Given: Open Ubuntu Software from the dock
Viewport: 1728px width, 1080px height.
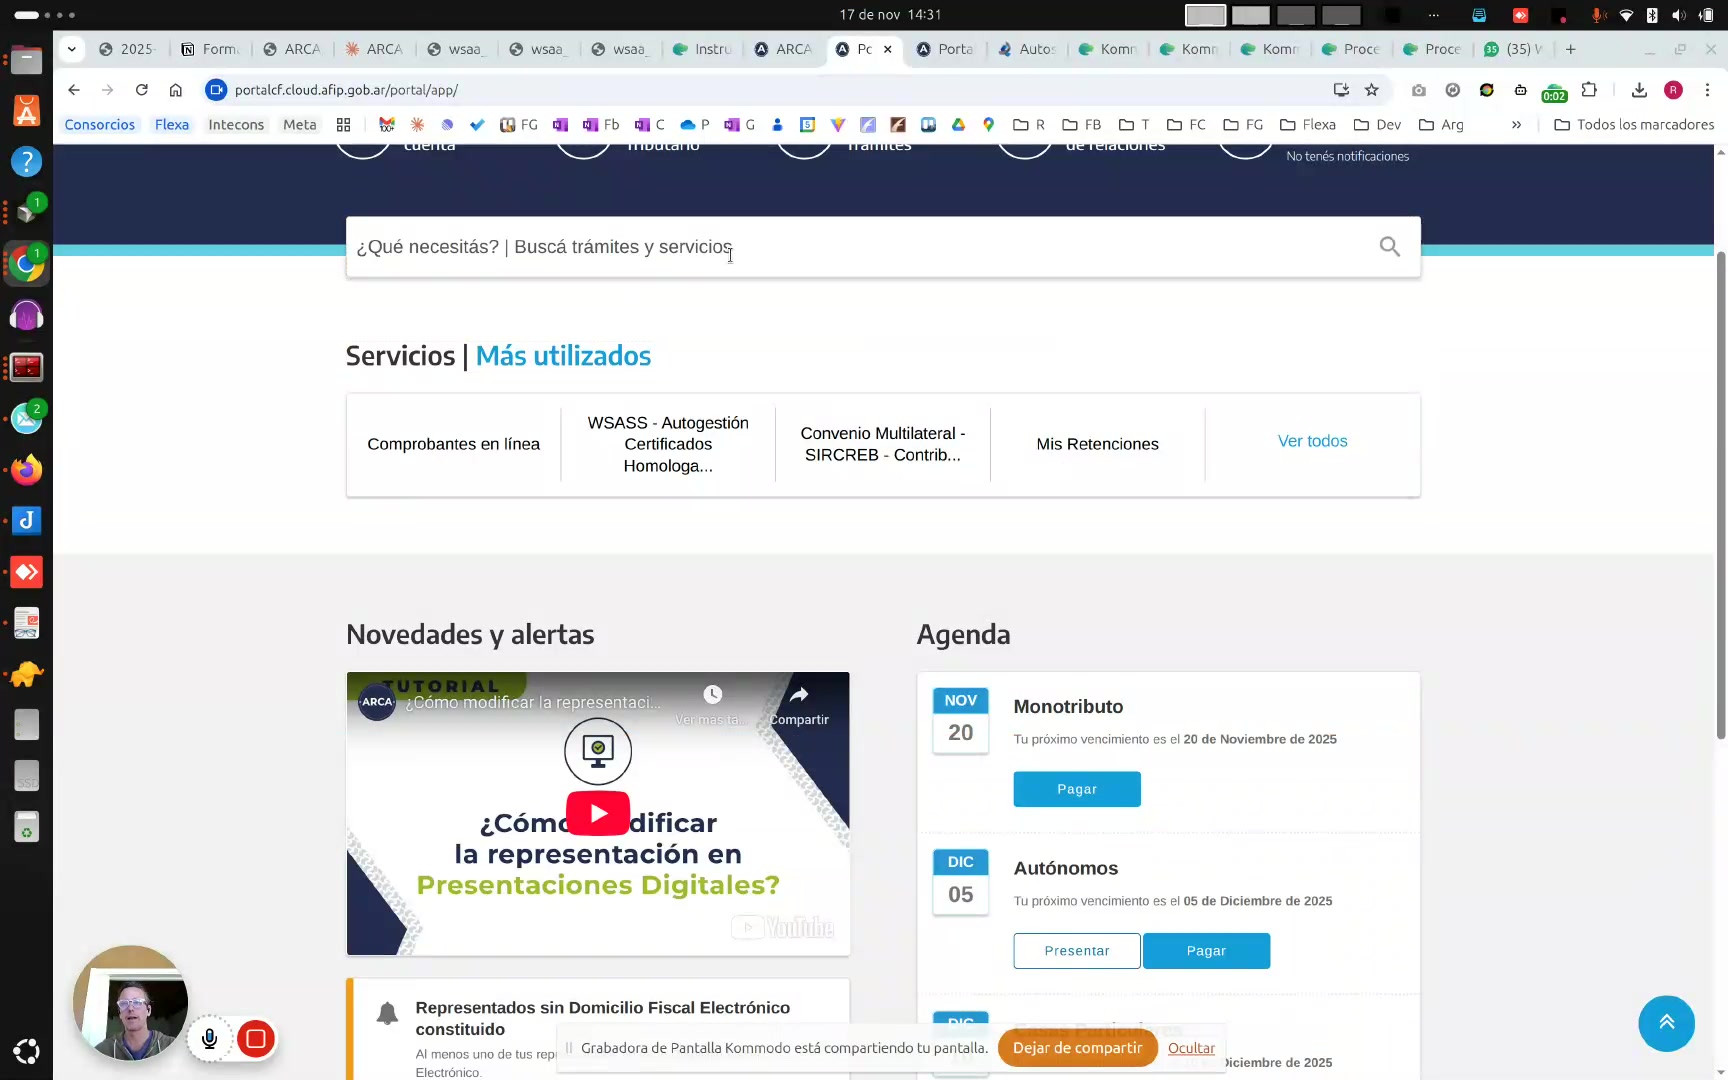Looking at the screenshot, I should tap(27, 110).
